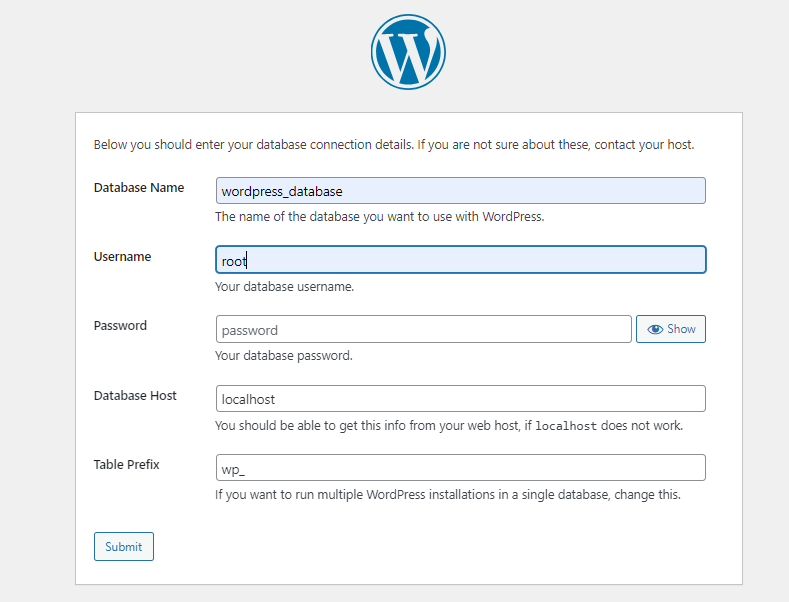Focus the Database Name field containing wordpress_database

460,191
